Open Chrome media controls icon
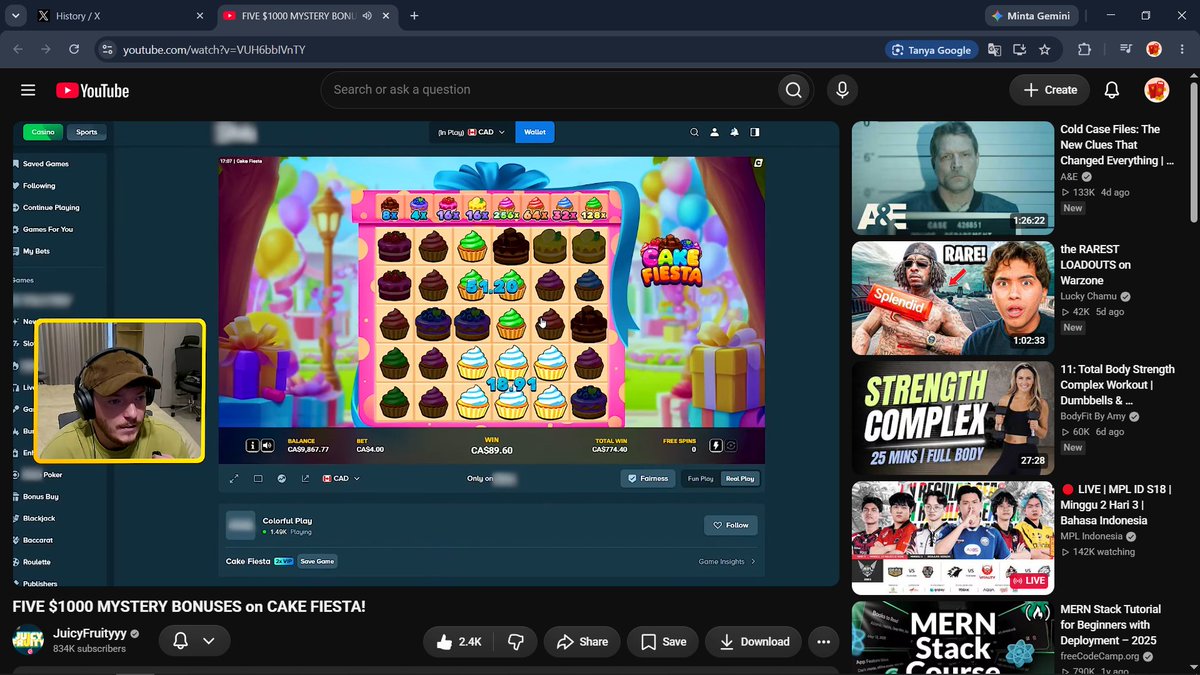This screenshot has width=1200, height=675. tap(1126, 49)
